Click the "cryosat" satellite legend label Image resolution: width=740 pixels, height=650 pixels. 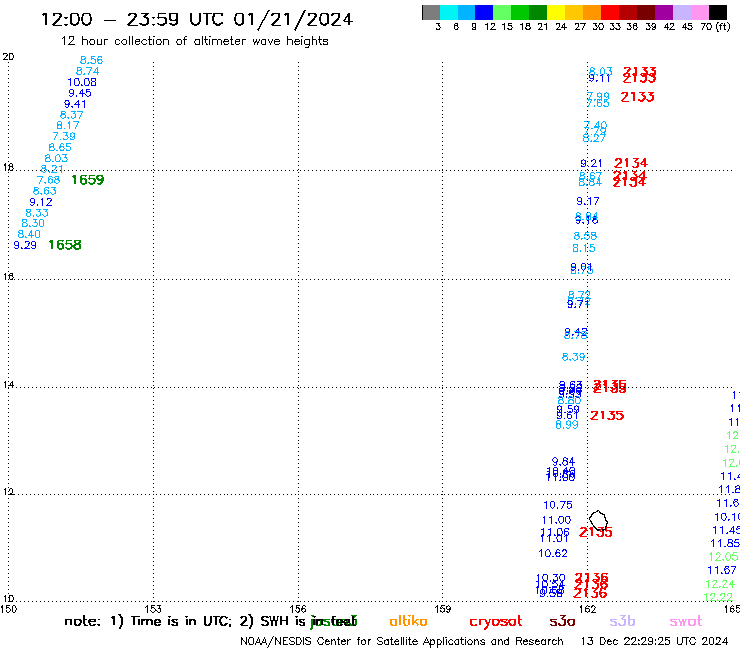496,622
